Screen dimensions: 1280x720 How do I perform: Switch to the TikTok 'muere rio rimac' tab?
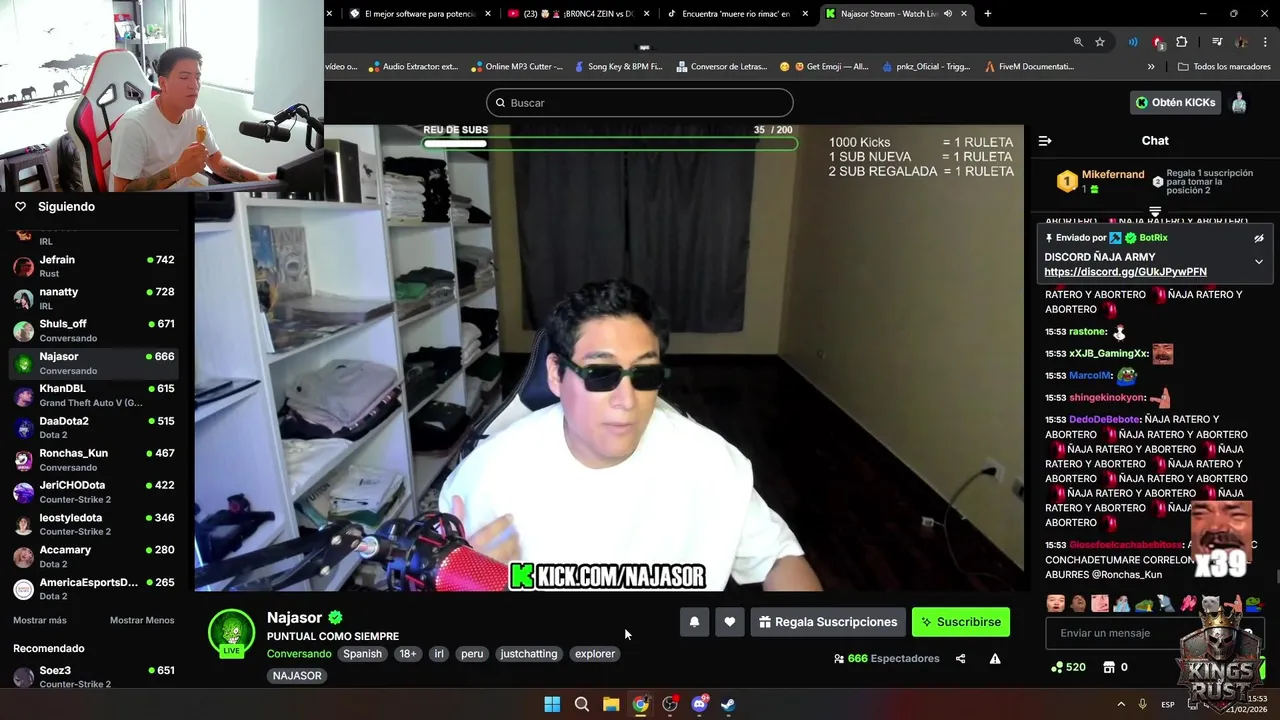[738, 14]
